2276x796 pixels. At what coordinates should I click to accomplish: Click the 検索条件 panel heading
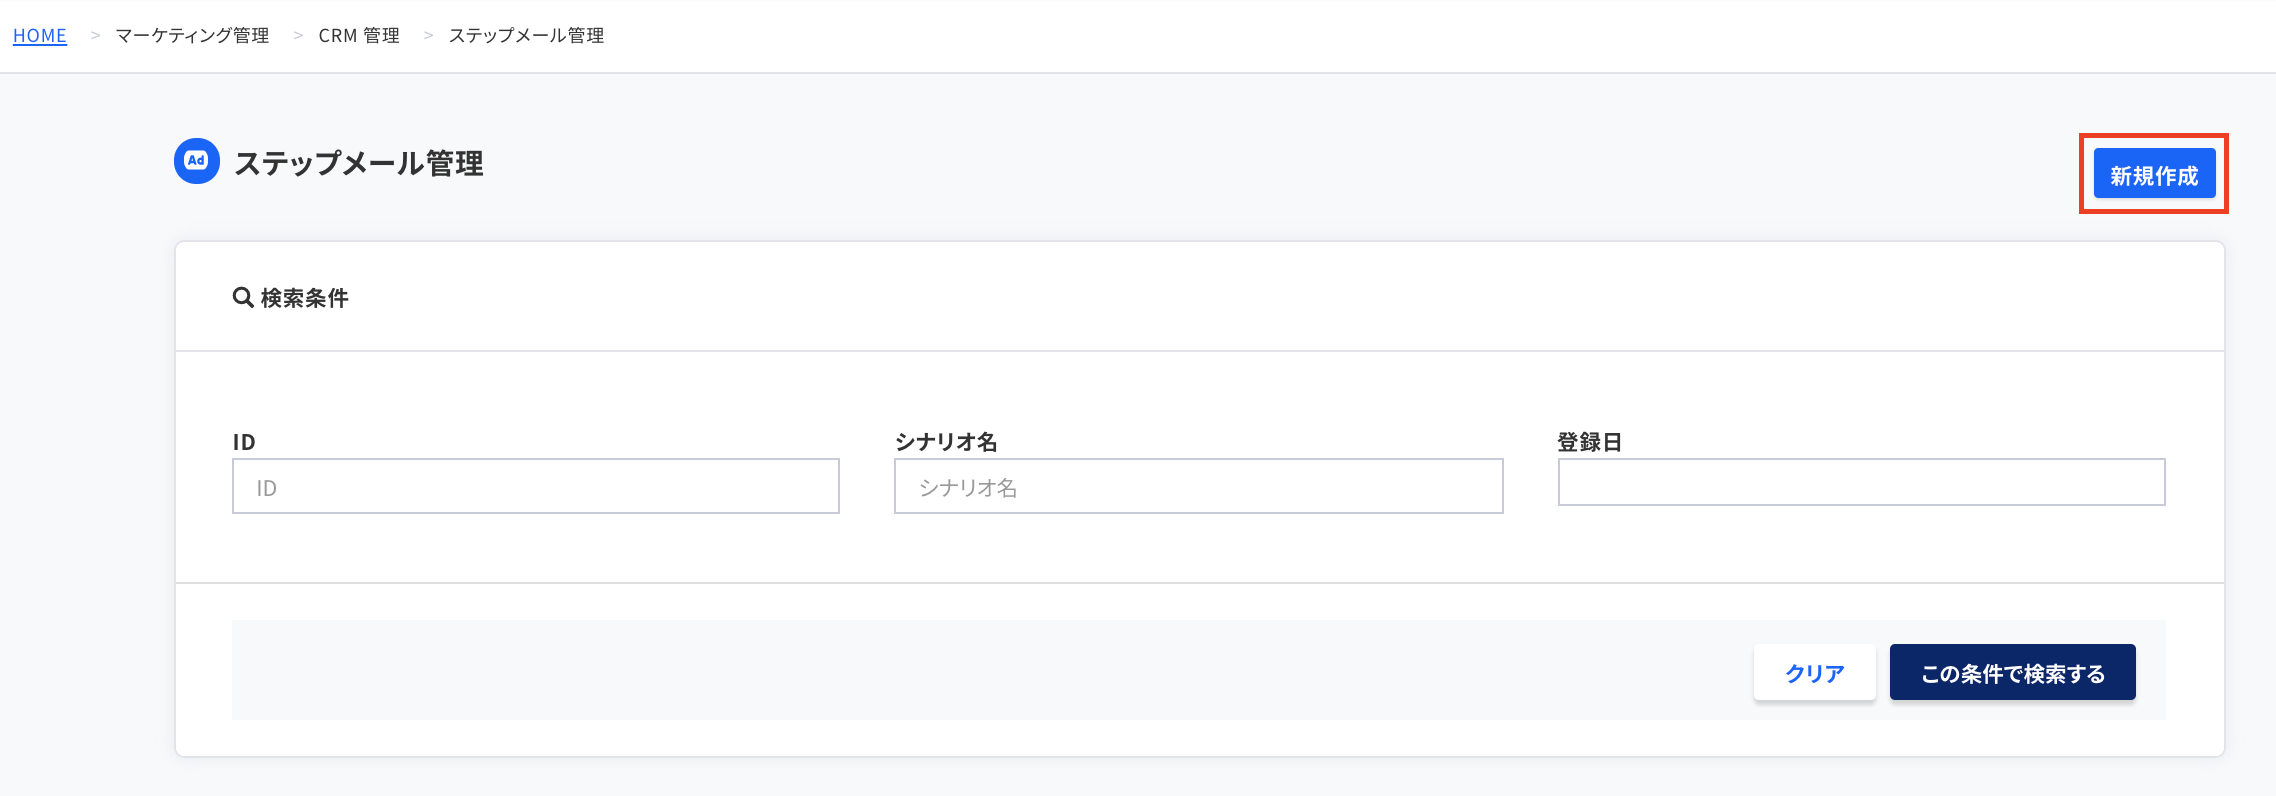tap(304, 297)
